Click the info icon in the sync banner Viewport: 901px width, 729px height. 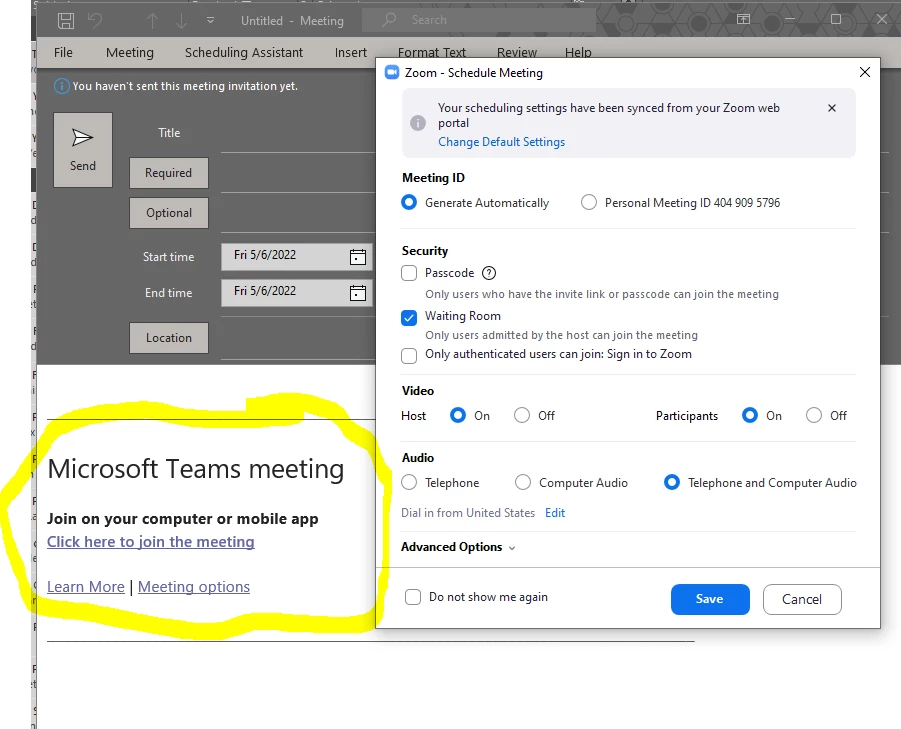tap(418, 123)
